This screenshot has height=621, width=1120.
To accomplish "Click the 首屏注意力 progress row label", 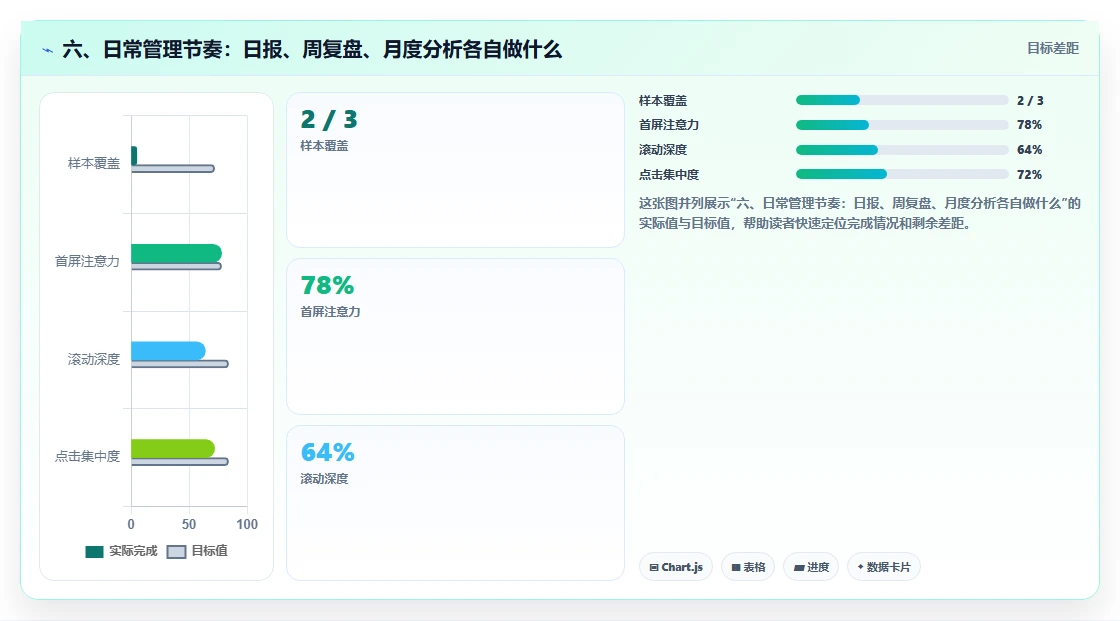I will click(x=669, y=125).
